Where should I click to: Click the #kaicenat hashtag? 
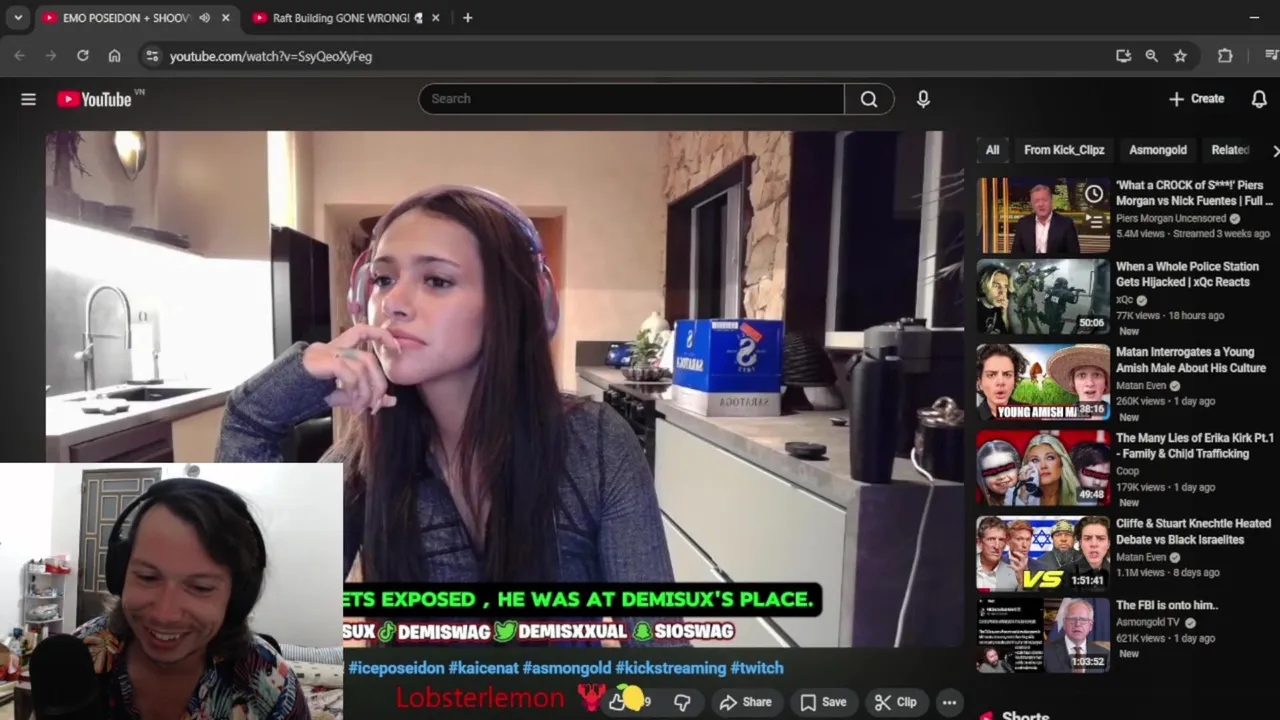483,668
